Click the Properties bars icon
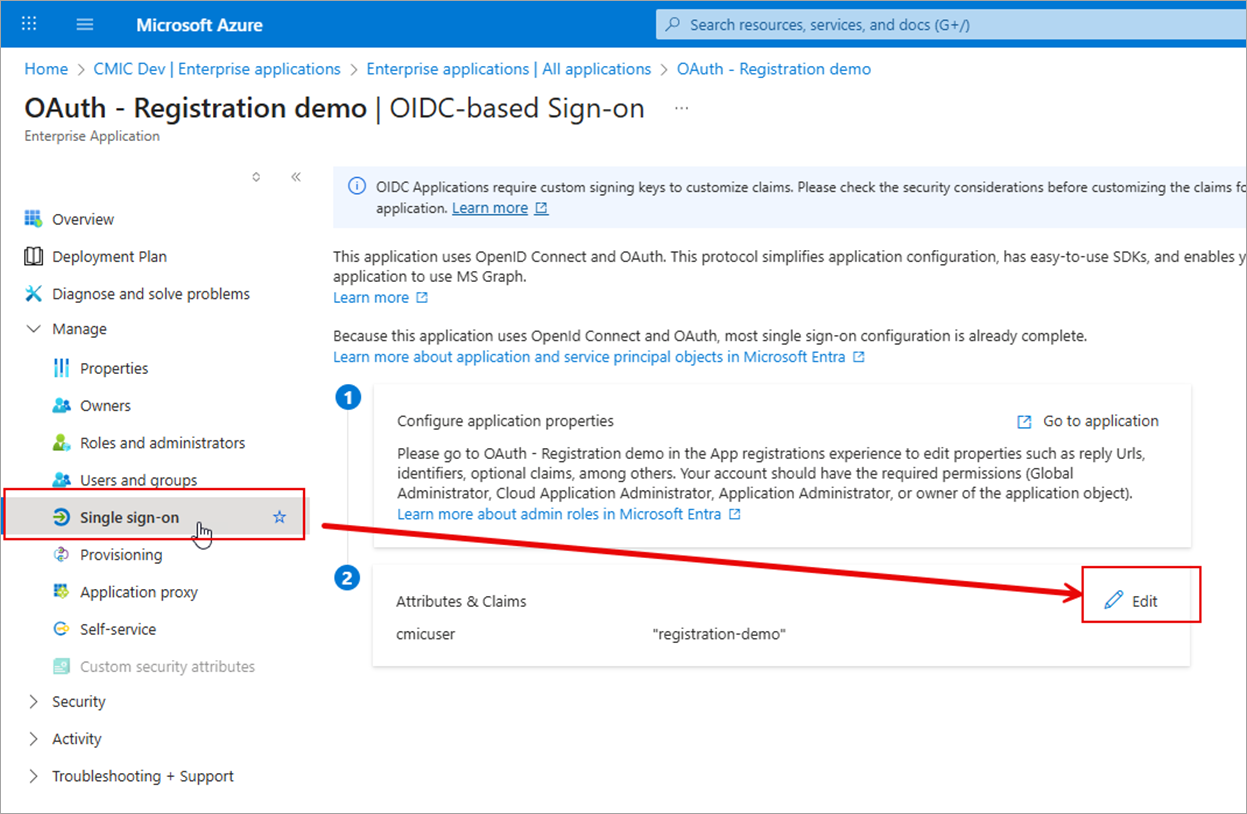Screen dimensions: 1247x814 pos(61,368)
